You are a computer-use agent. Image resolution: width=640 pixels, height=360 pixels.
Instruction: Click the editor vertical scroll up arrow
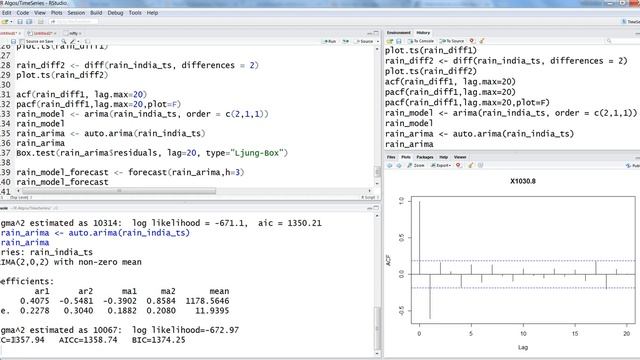[377, 49]
